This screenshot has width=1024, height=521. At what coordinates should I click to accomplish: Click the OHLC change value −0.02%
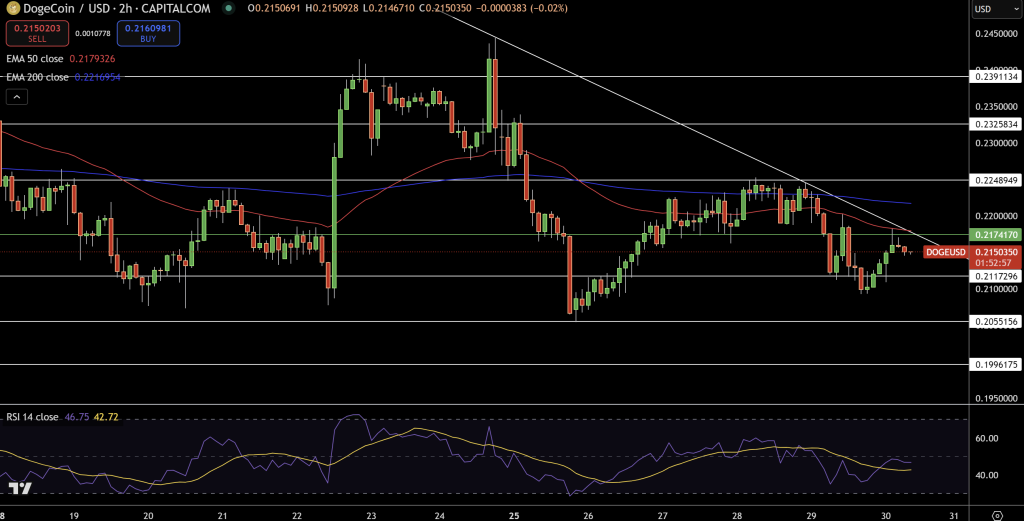coord(549,8)
